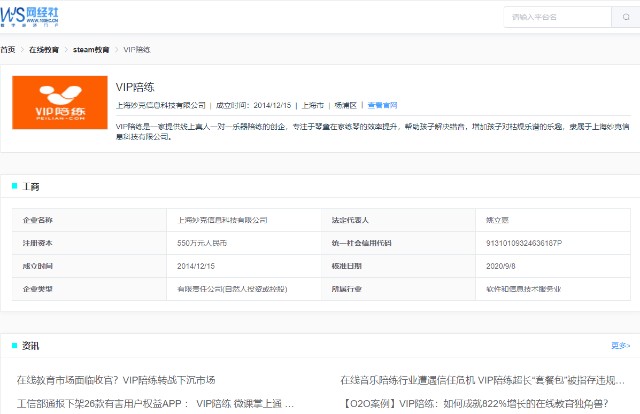
Task: Open news about 在线音乐陪练行业遭遇信任危机
Action: (x=482, y=380)
